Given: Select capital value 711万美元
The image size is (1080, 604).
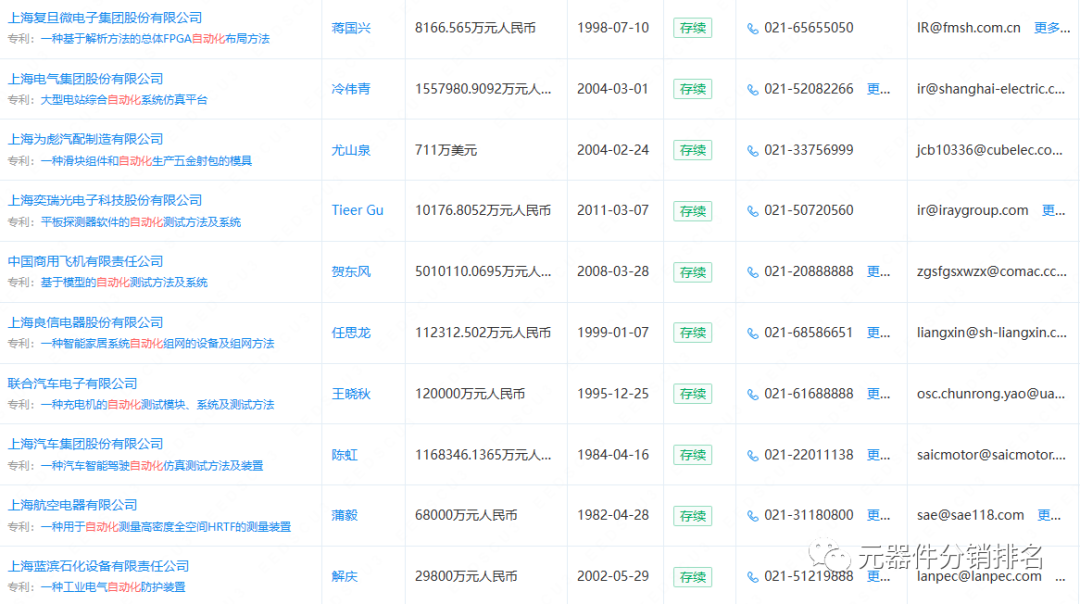Looking at the screenshot, I should point(446,150).
